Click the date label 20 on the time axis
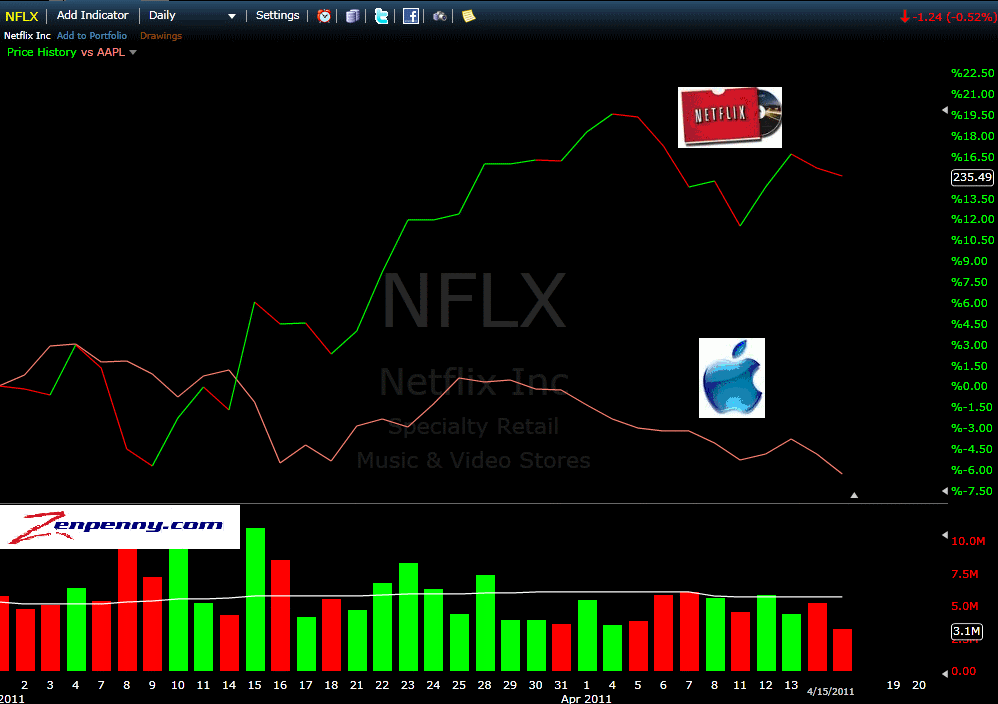This screenshot has width=998, height=704. click(x=918, y=685)
